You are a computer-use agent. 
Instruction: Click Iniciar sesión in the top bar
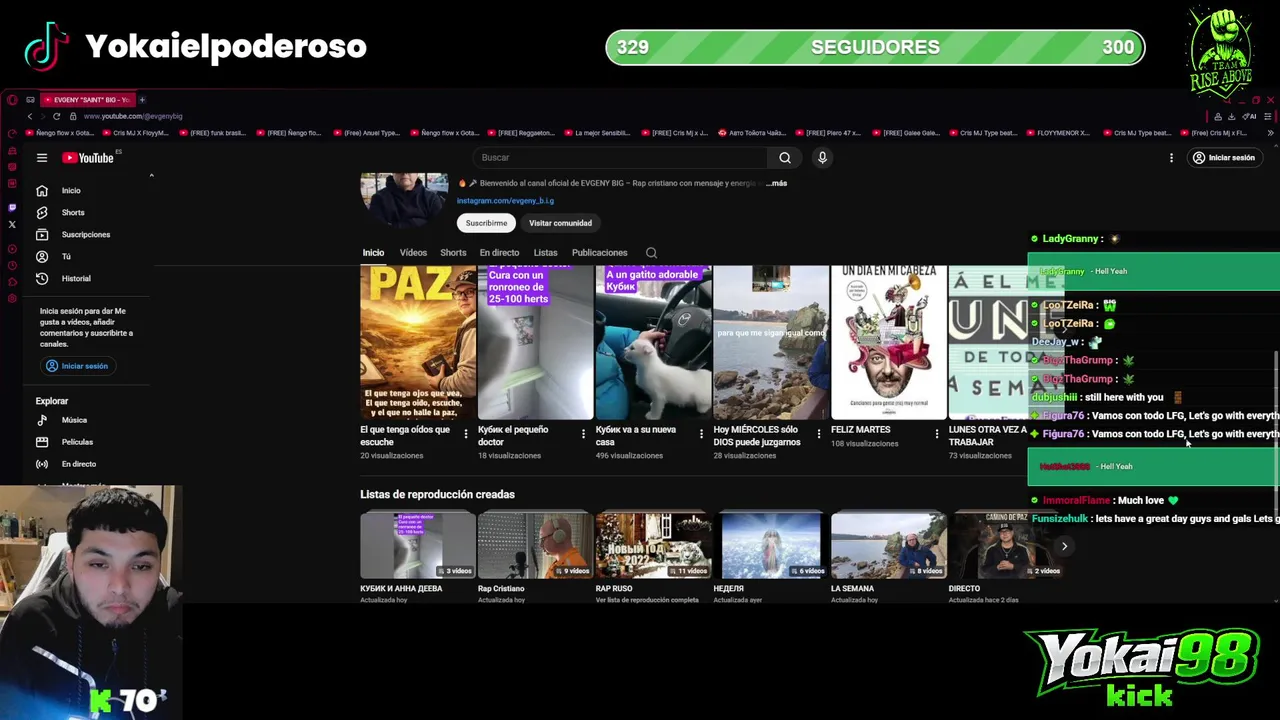click(1223, 158)
